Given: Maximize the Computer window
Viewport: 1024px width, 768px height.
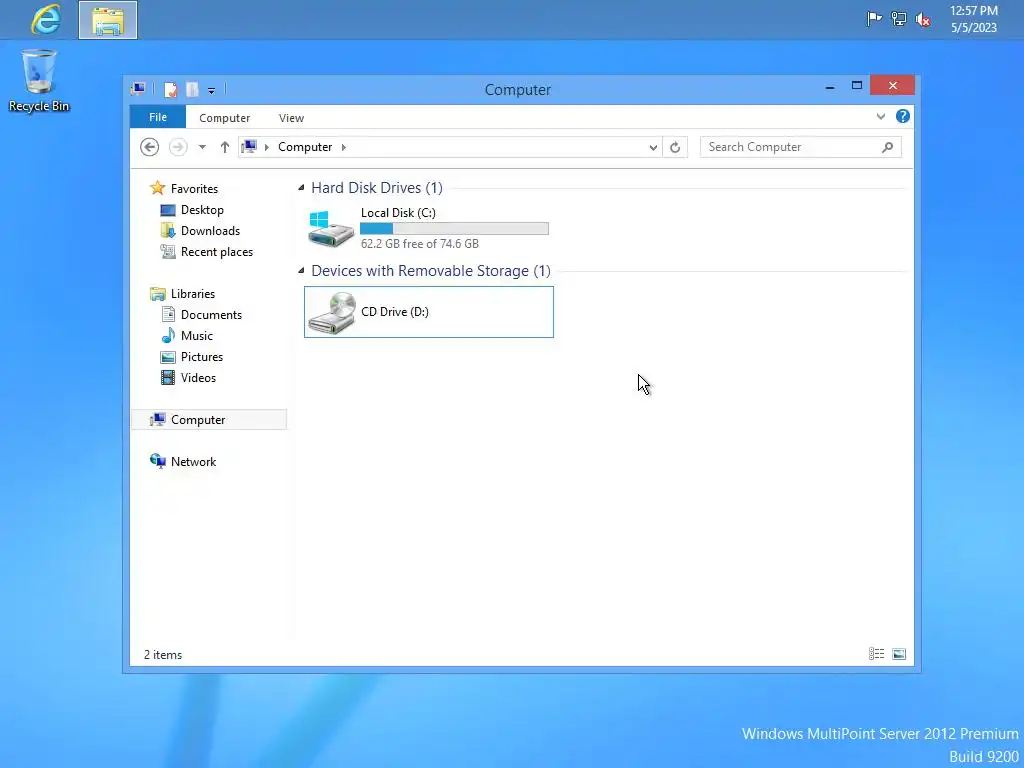Looking at the screenshot, I should 857,86.
